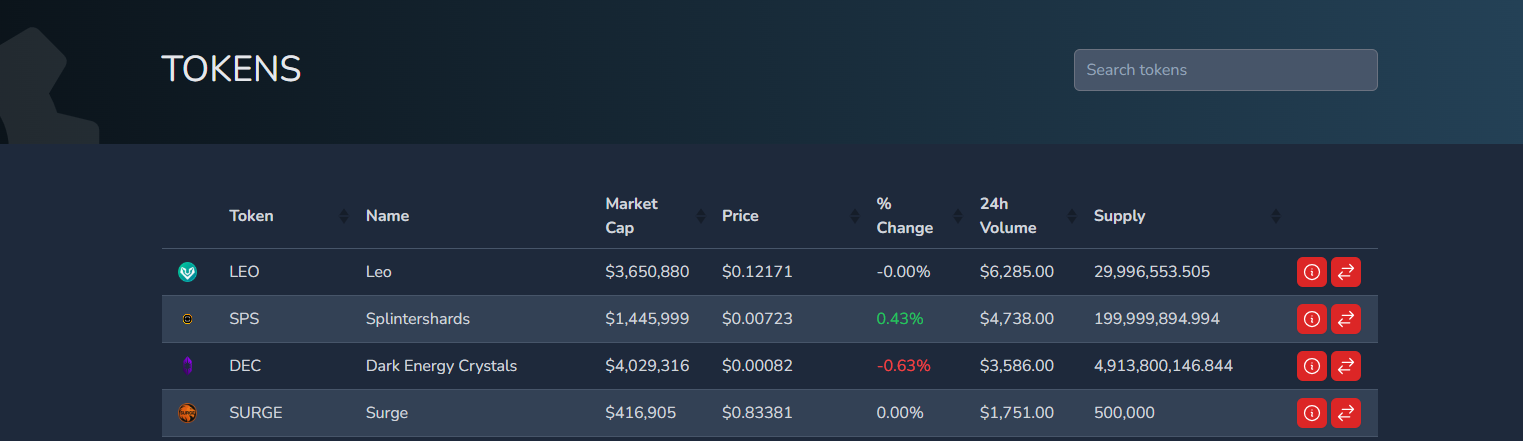Viewport: 1523px width, 441px height.
Task: Open info for the SPS token
Action: tap(1312, 319)
